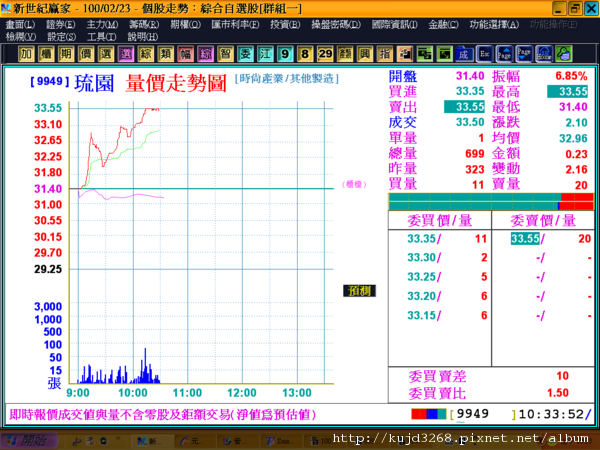Open the 期權(O) menu
Viewport: 600px width, 450px height.
point(185,24)
